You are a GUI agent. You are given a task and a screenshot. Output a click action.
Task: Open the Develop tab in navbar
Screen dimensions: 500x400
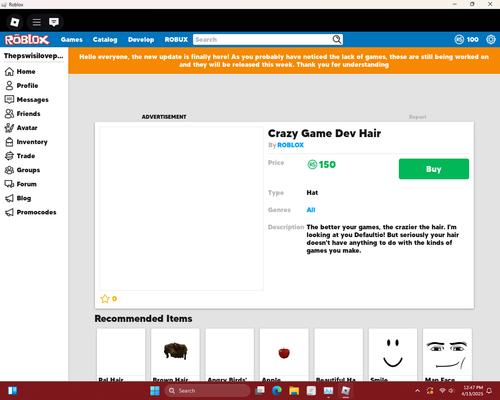(x=141, y=40)
